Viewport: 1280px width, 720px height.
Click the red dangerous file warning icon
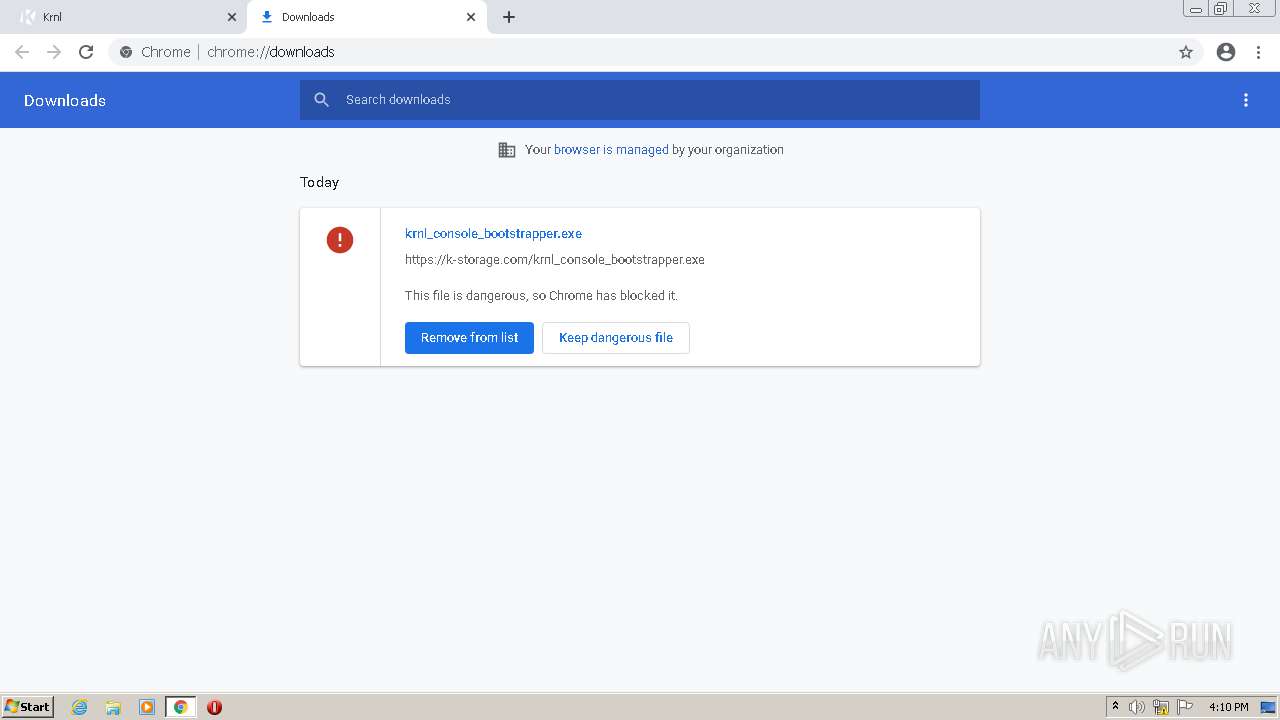[x=340, y=240]
